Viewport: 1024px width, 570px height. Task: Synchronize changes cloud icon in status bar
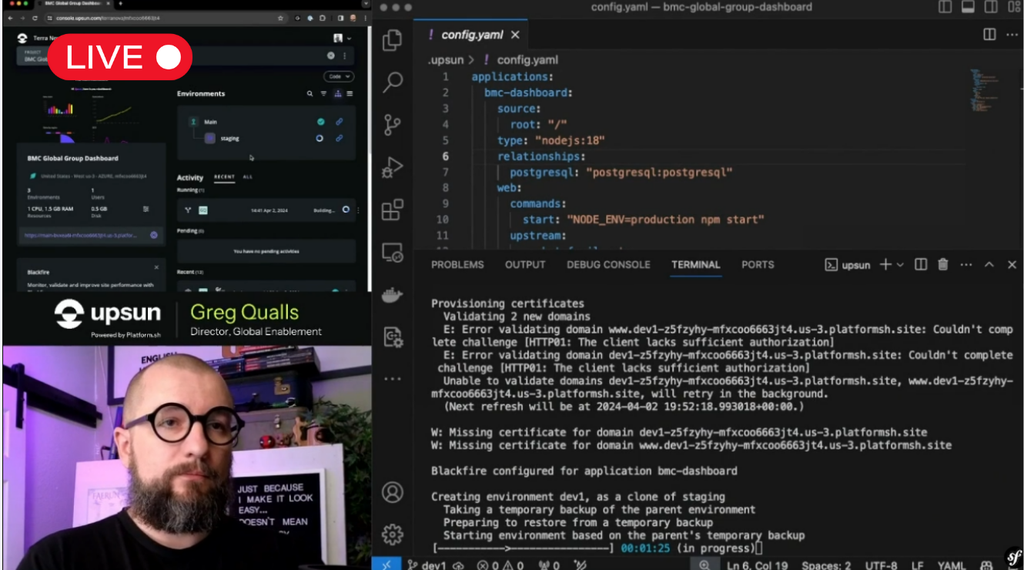click(x=458, y=565)
